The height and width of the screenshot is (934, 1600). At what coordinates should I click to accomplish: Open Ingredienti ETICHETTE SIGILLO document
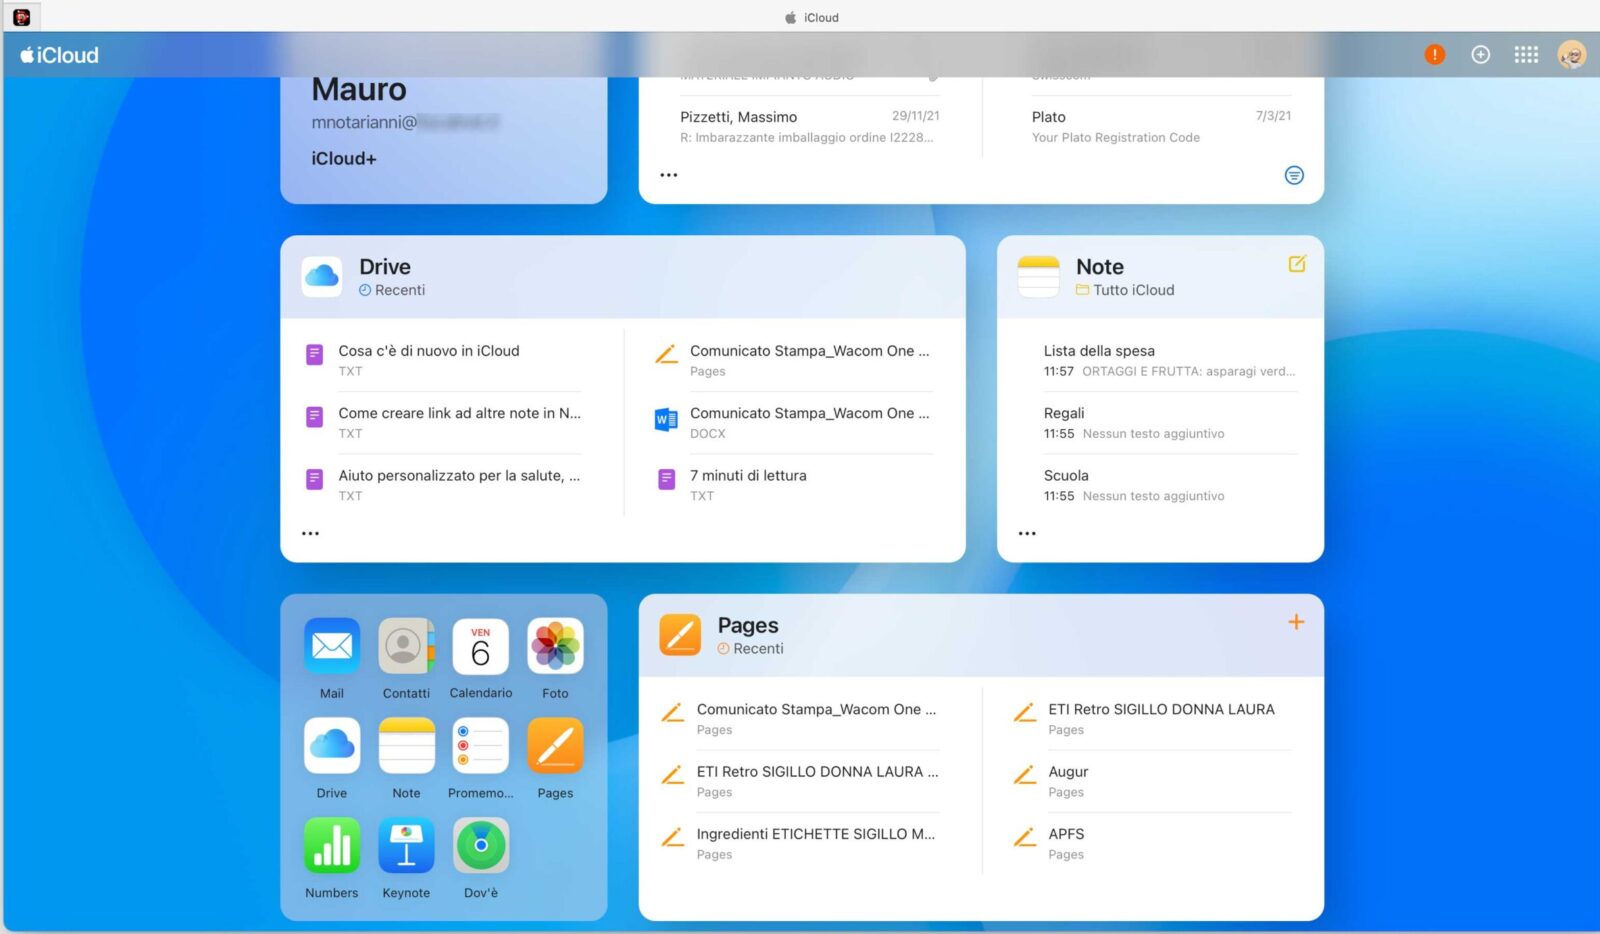(x=800, y=843)
